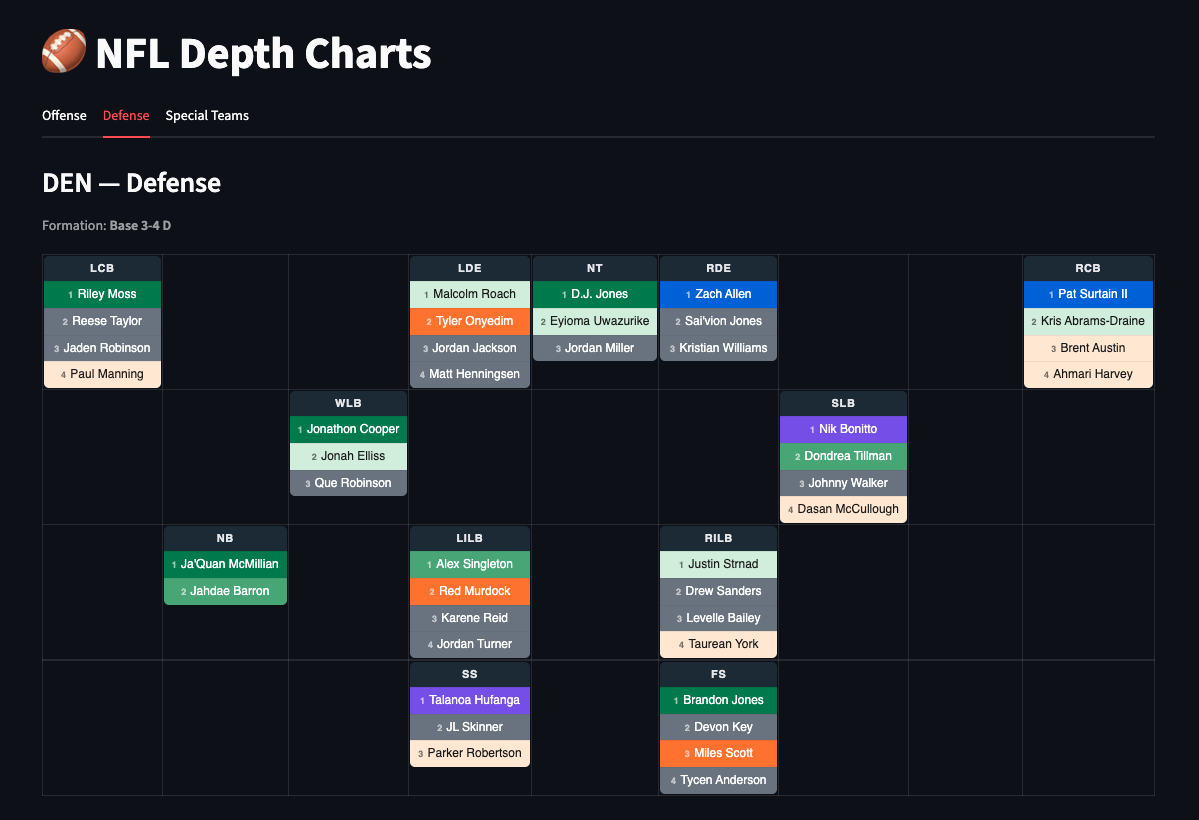Click Jonathon Cooper at WLB
1199x820 pixels.
(348, 429)
